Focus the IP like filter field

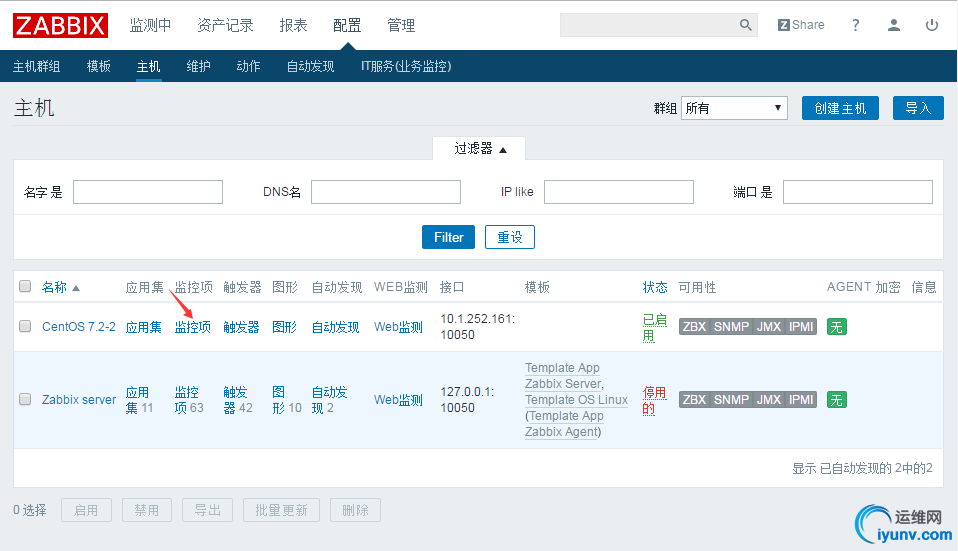[619, 192]
